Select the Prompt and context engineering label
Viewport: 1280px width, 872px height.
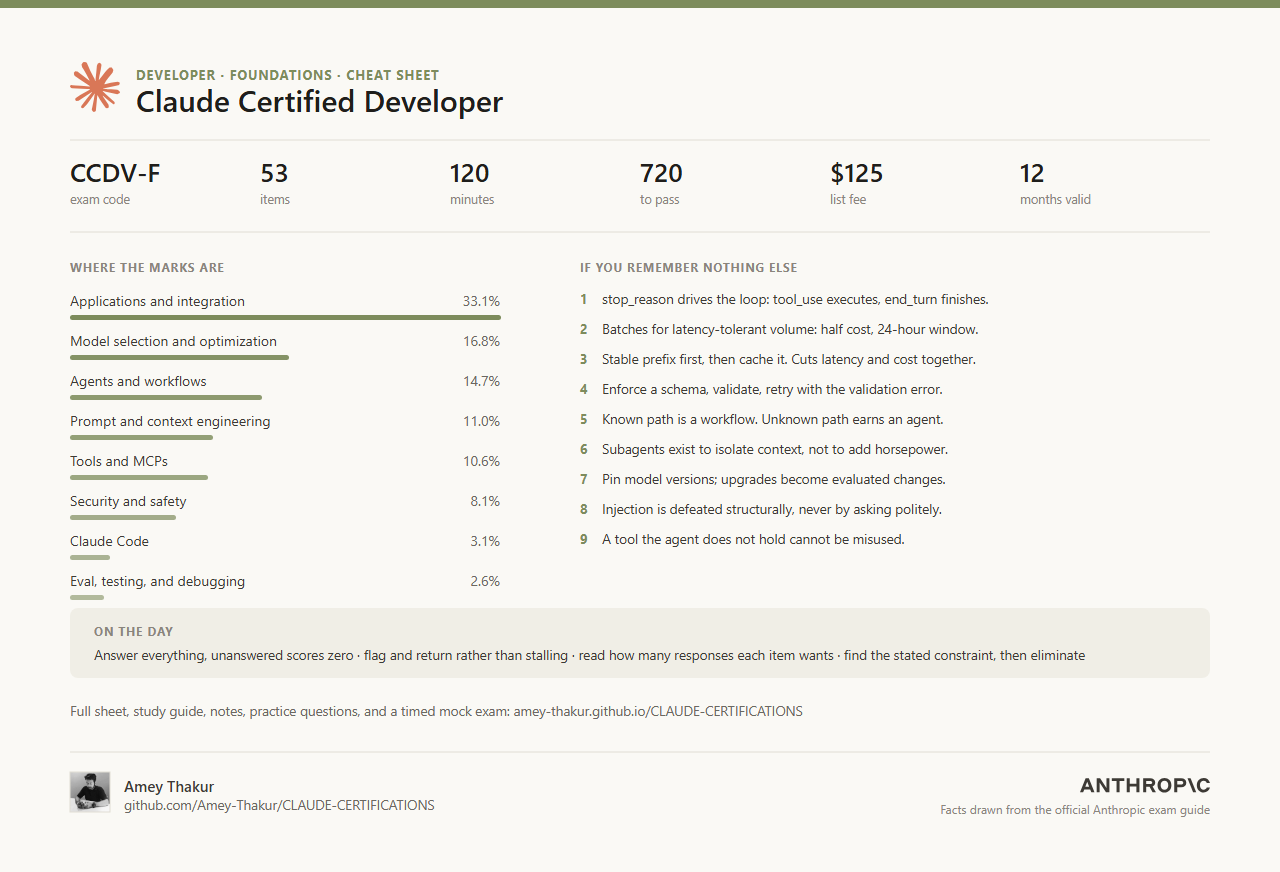click(x=170, y=421)
